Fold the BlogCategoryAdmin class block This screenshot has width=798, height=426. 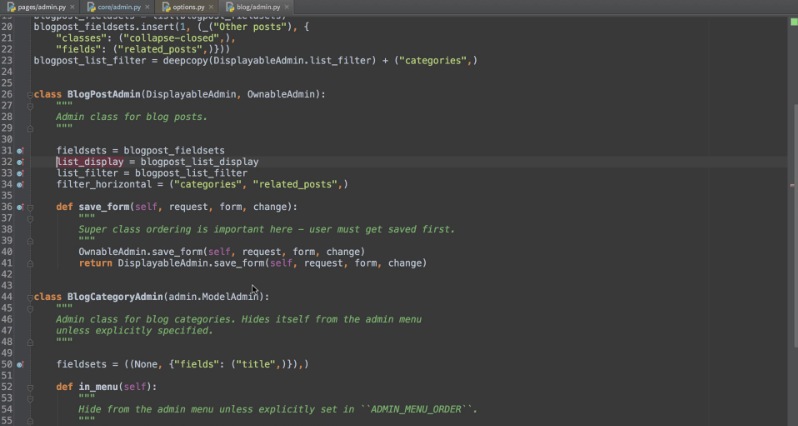(30, 297)
